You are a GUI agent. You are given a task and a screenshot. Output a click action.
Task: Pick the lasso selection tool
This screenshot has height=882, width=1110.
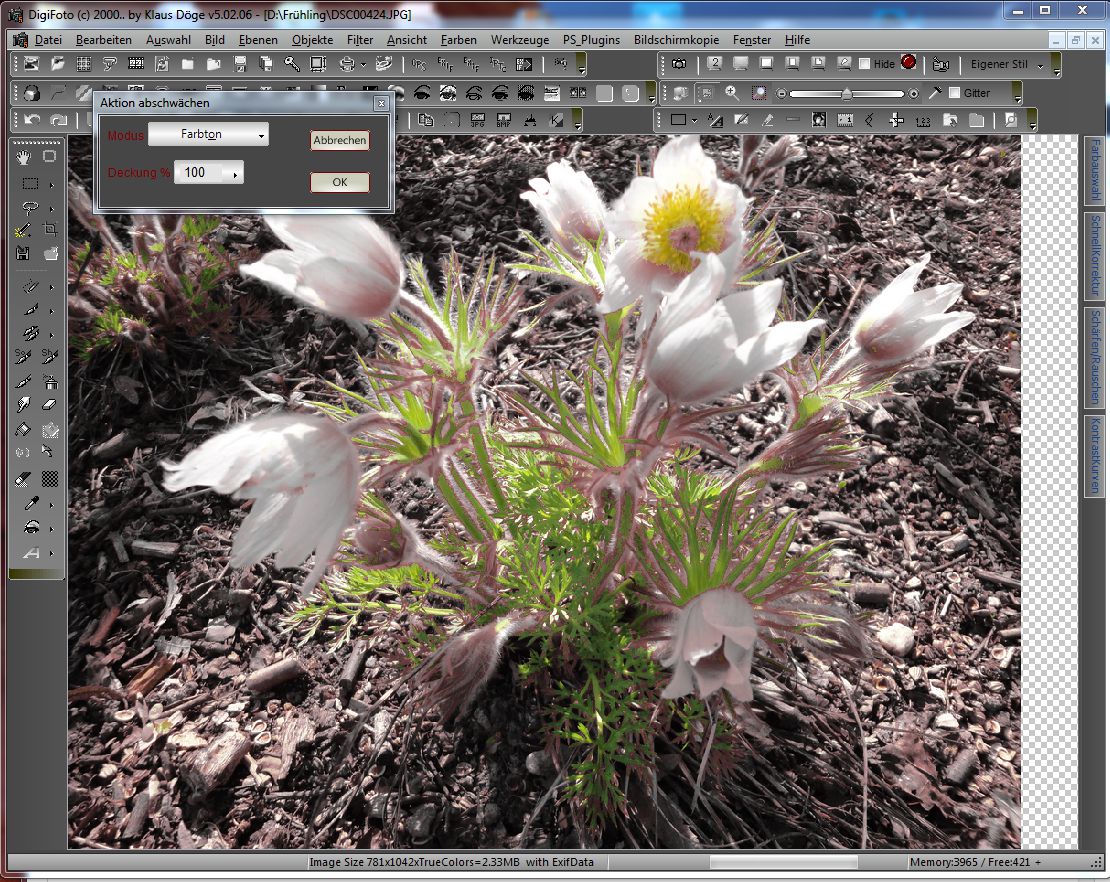31,208
